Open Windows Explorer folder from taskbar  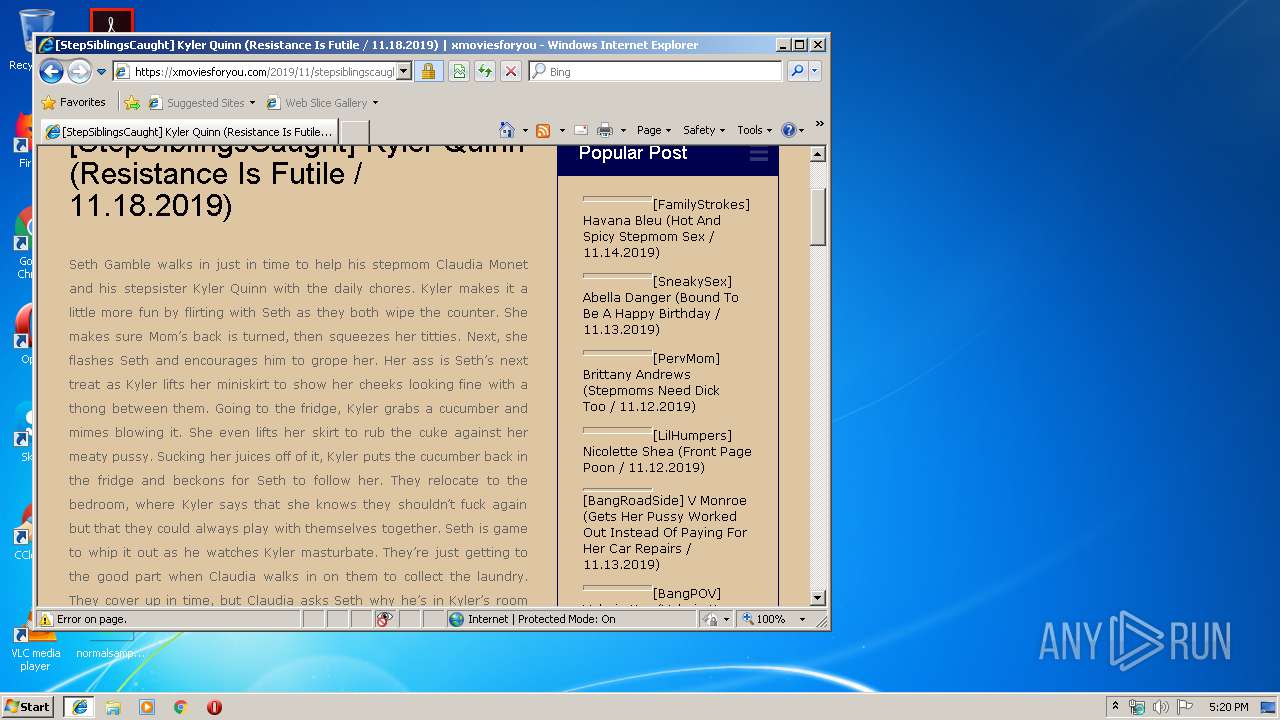113,706
